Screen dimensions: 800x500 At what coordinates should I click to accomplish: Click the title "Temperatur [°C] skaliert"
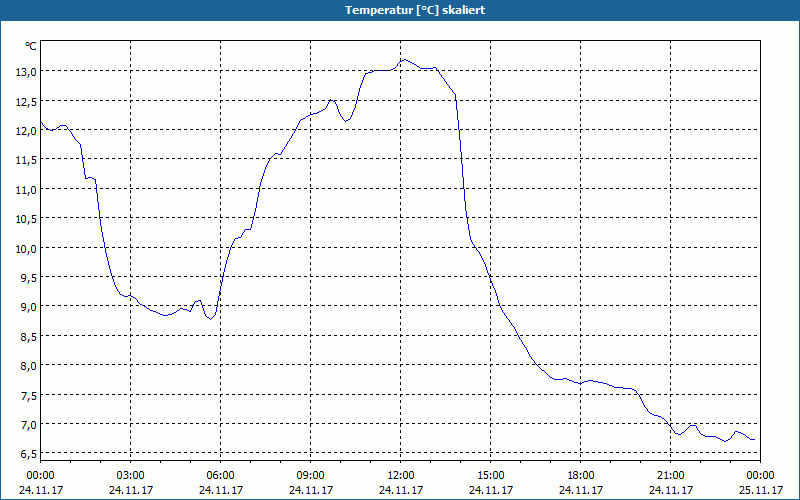pos(415,10)
